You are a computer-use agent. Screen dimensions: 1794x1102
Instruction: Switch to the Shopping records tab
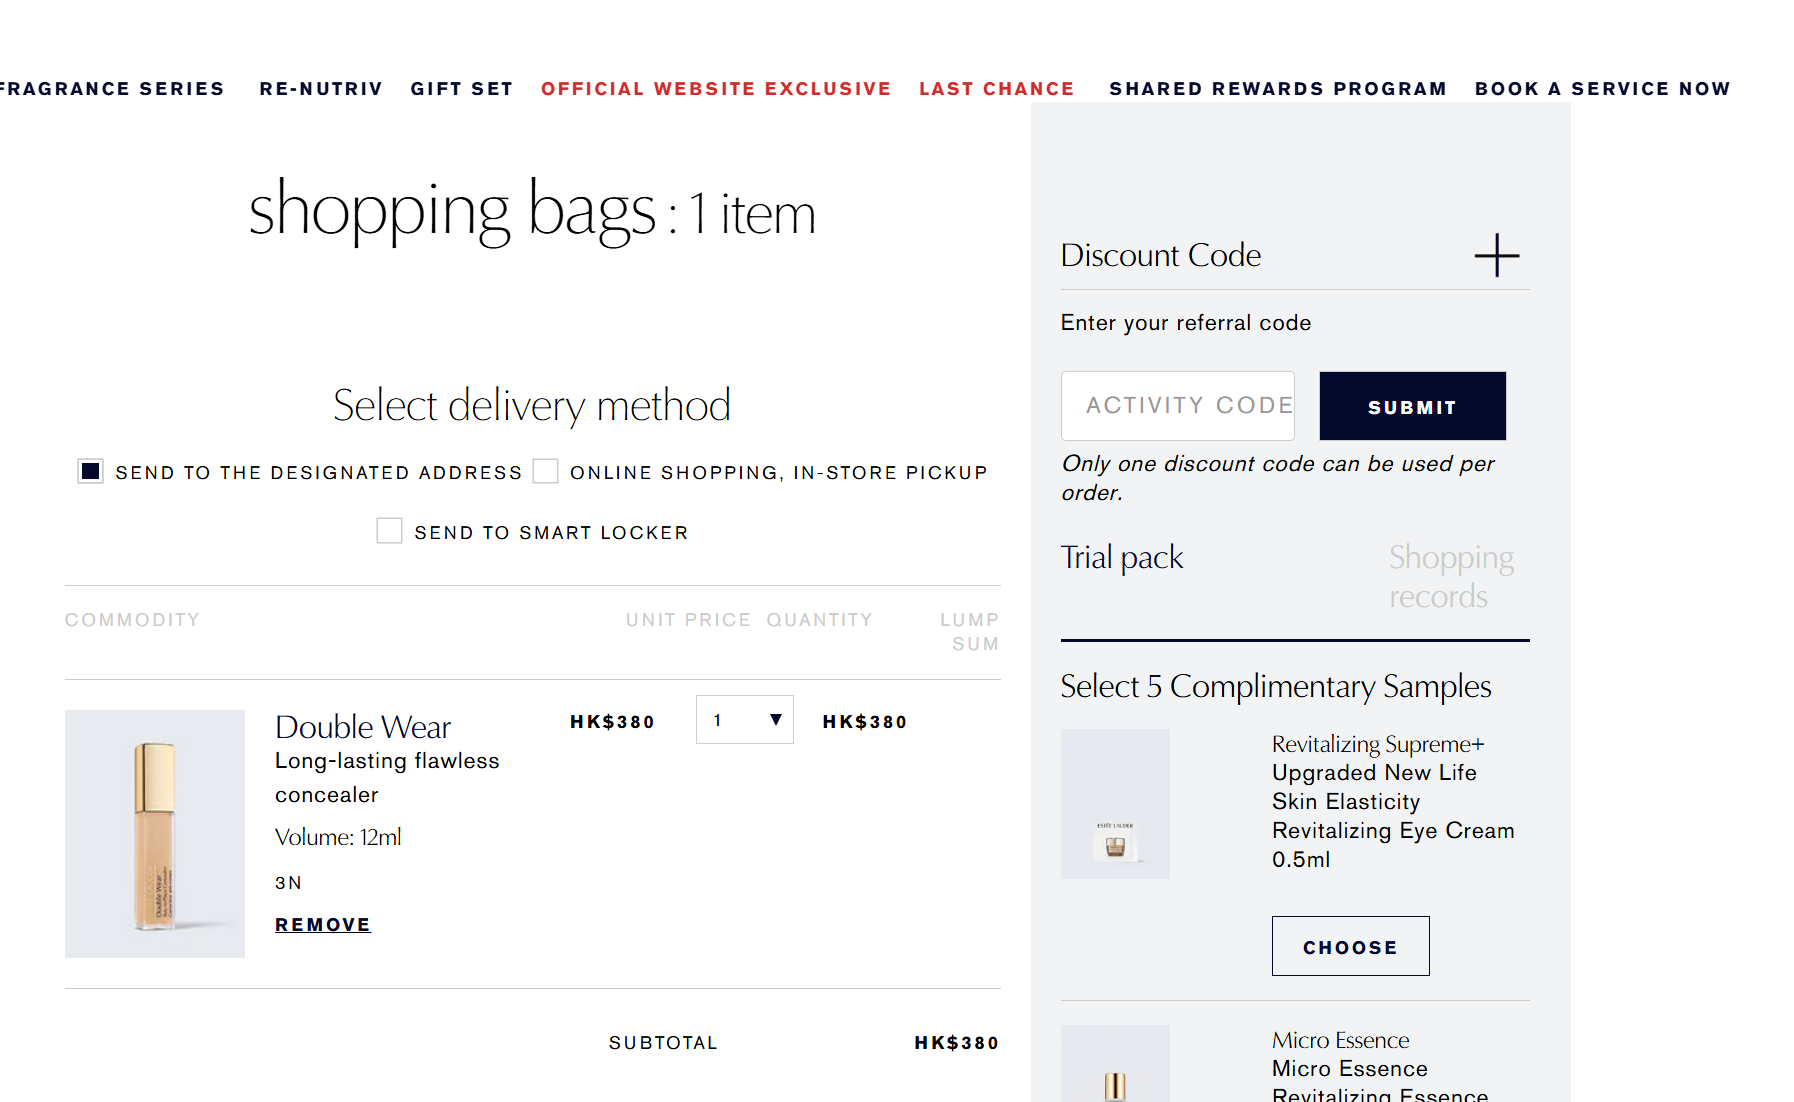click(x=1450, y=576)
